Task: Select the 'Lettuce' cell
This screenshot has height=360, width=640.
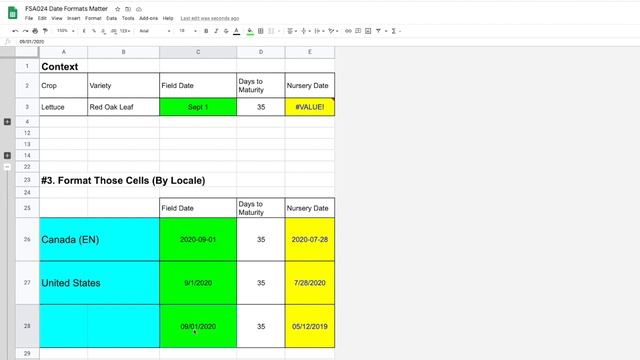Action: tap(63, 107)
